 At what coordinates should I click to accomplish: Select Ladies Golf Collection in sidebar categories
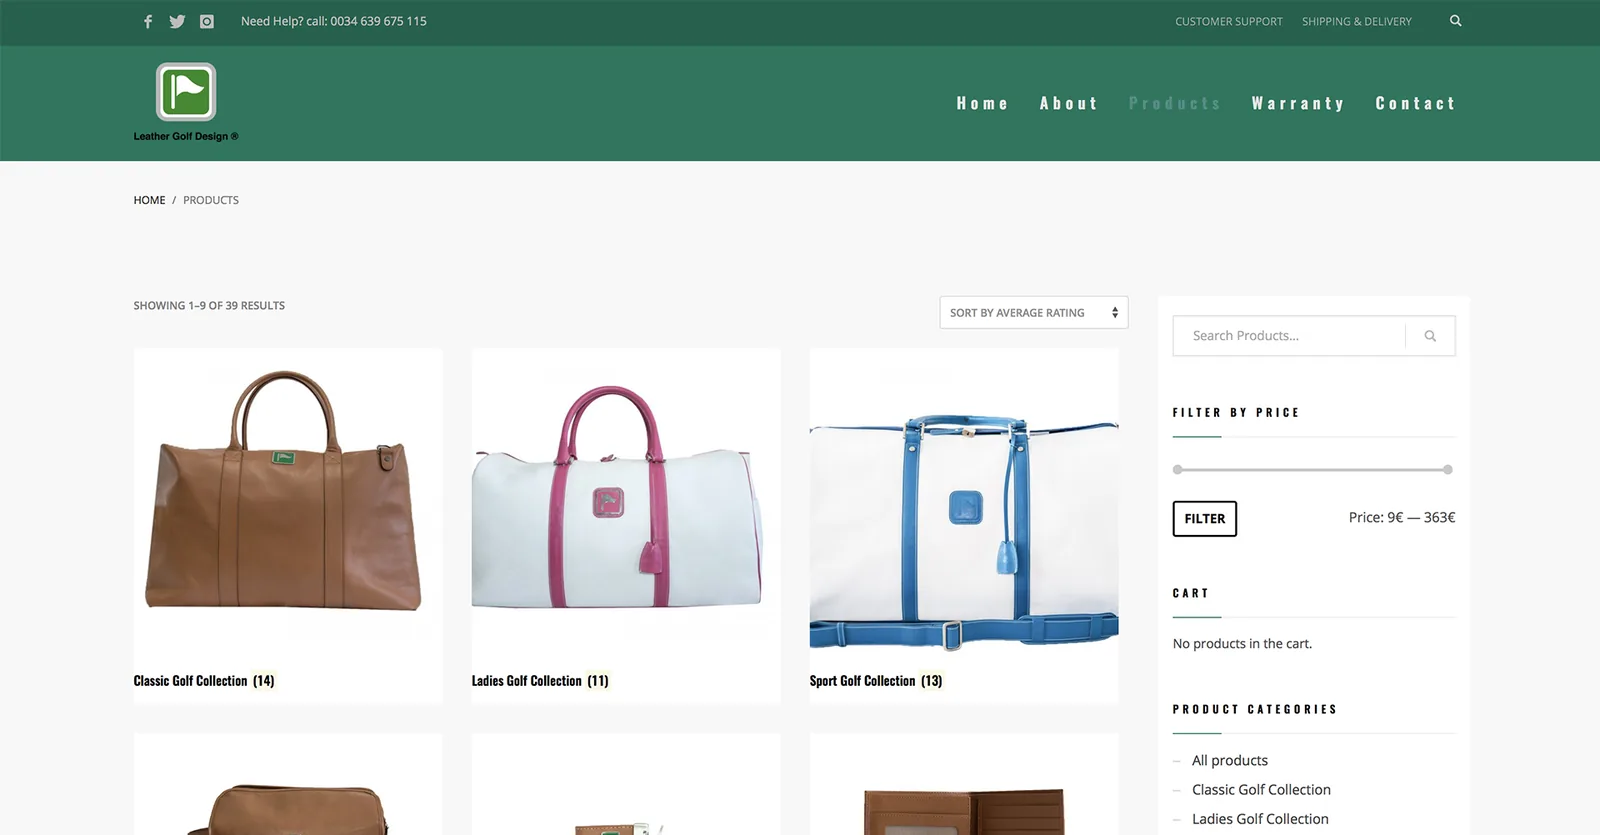(x=1260, y=818)
